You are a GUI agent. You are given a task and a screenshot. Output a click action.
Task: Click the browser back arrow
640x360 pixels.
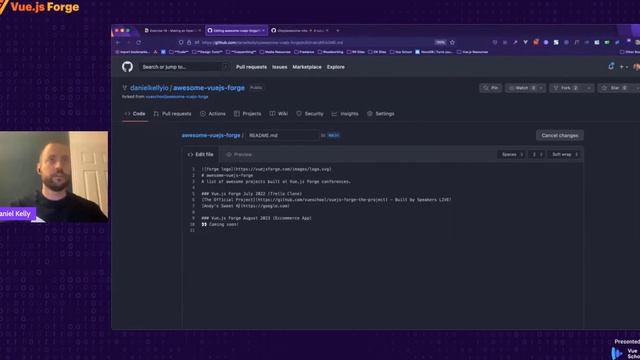(x=118, y=42)
